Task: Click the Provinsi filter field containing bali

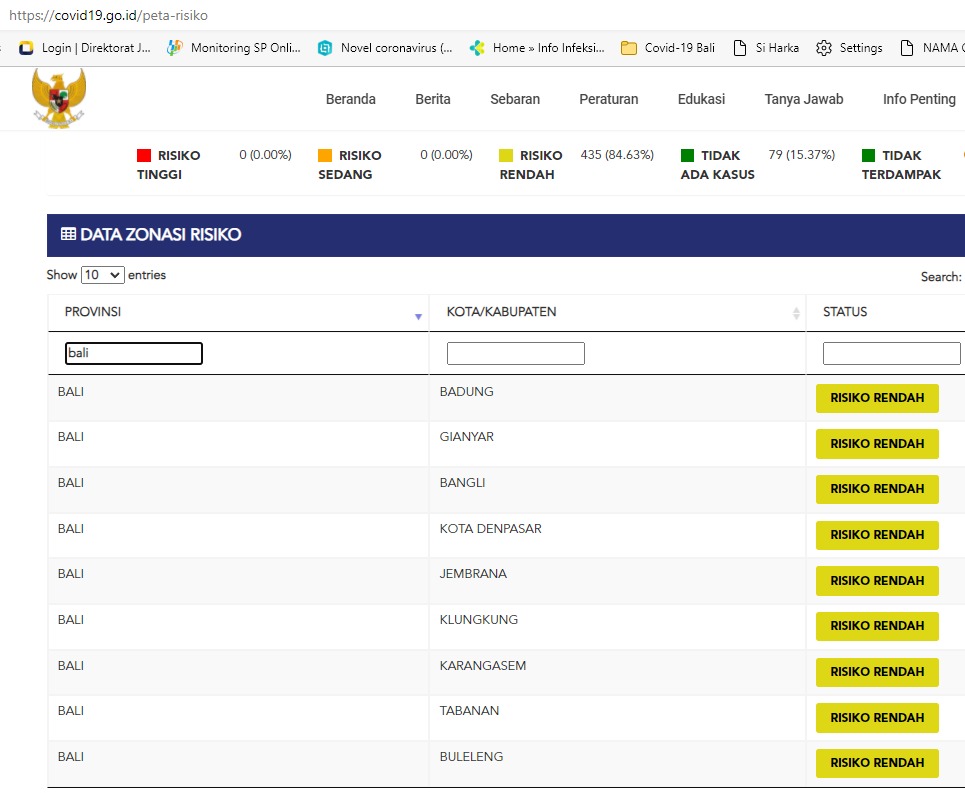Action: point(134,353)
